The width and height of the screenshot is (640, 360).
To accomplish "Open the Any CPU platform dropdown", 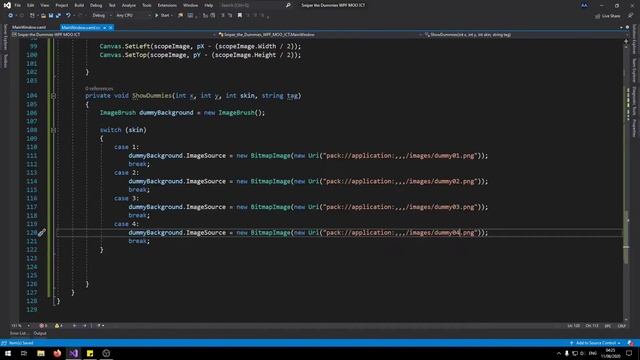I will [x=133, y=16].
